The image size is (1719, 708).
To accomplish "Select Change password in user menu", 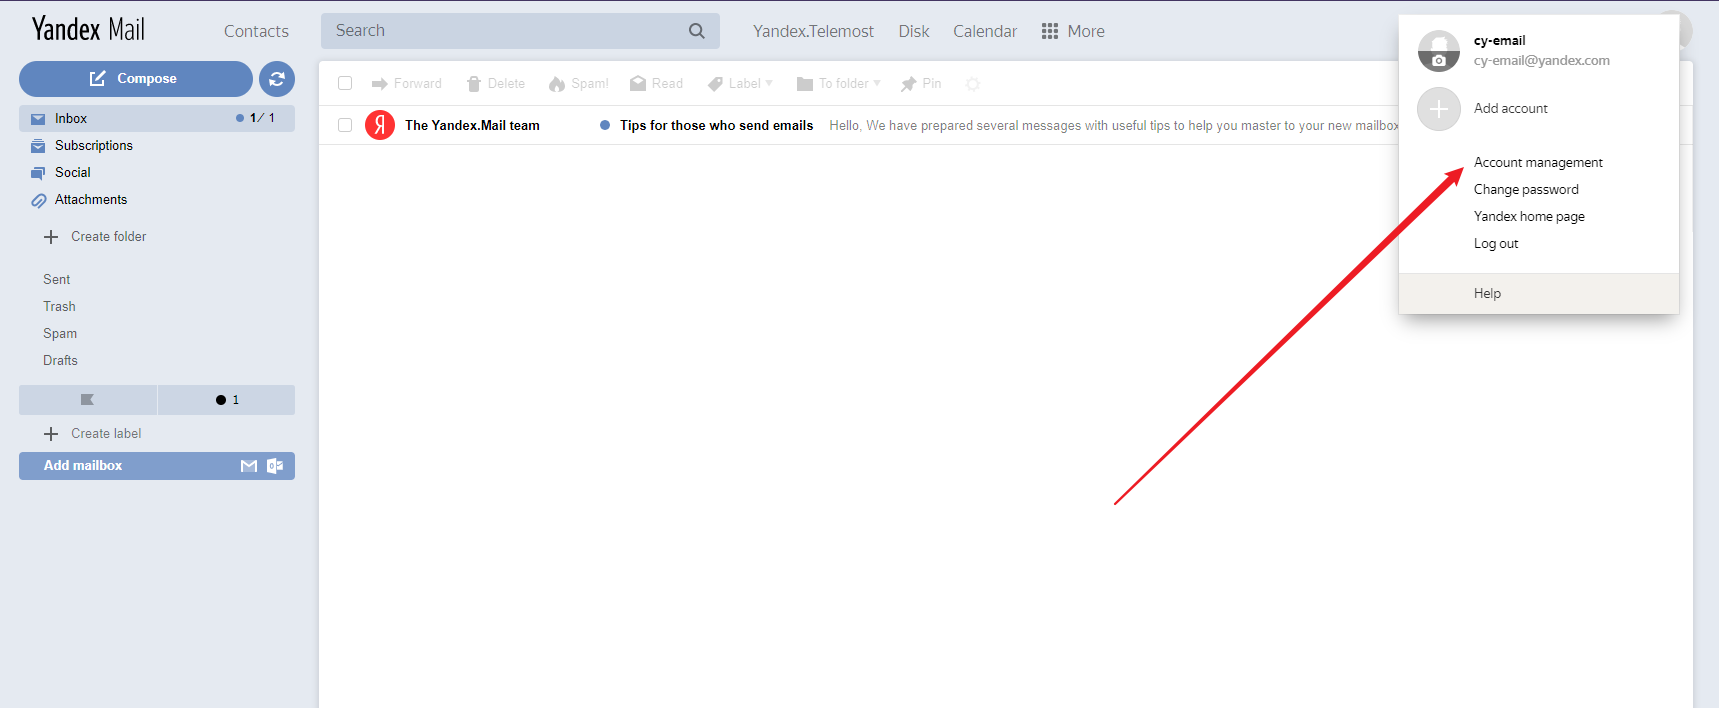I will (1526, 189).
